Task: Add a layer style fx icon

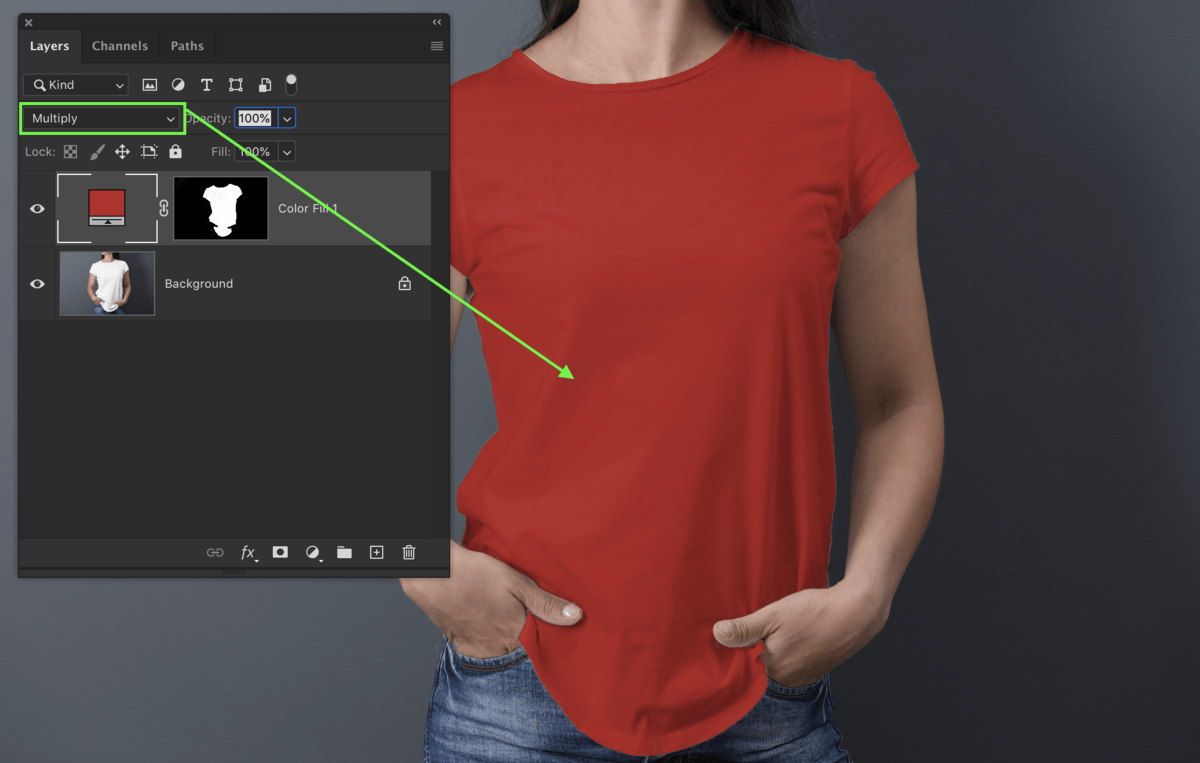Action: 249,552
